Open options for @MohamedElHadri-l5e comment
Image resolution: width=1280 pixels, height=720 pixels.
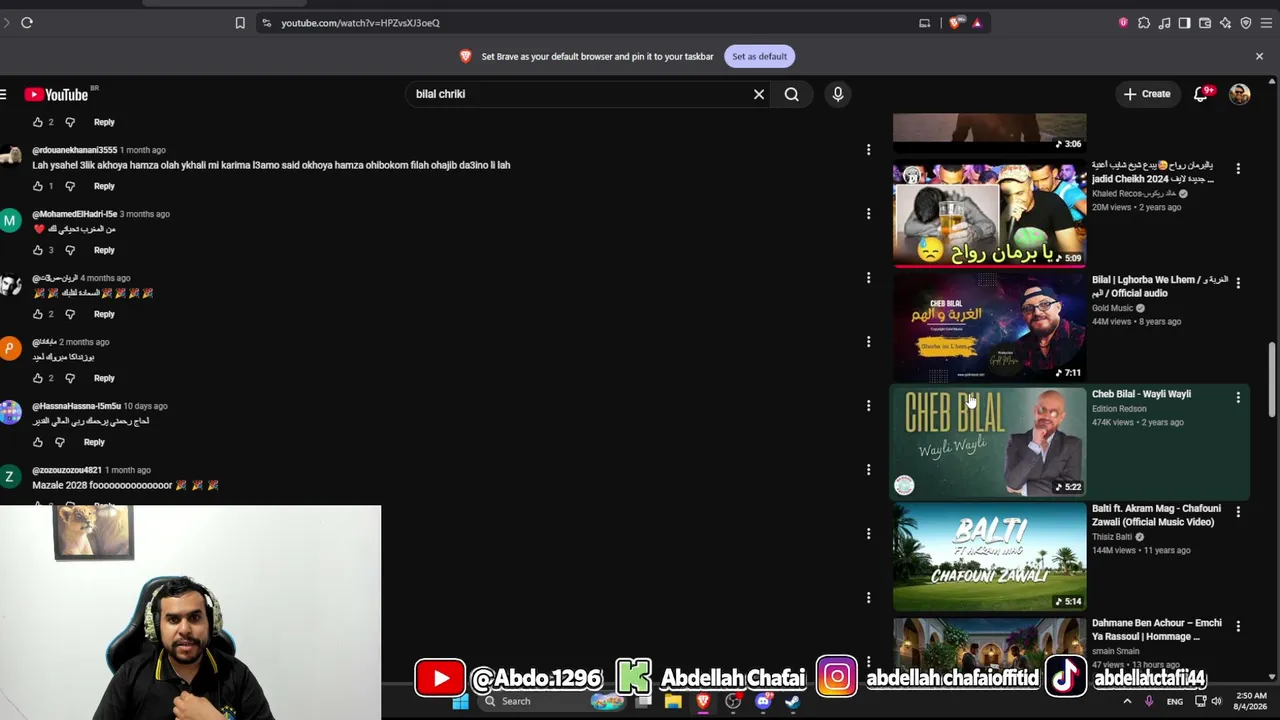point(868,214)
